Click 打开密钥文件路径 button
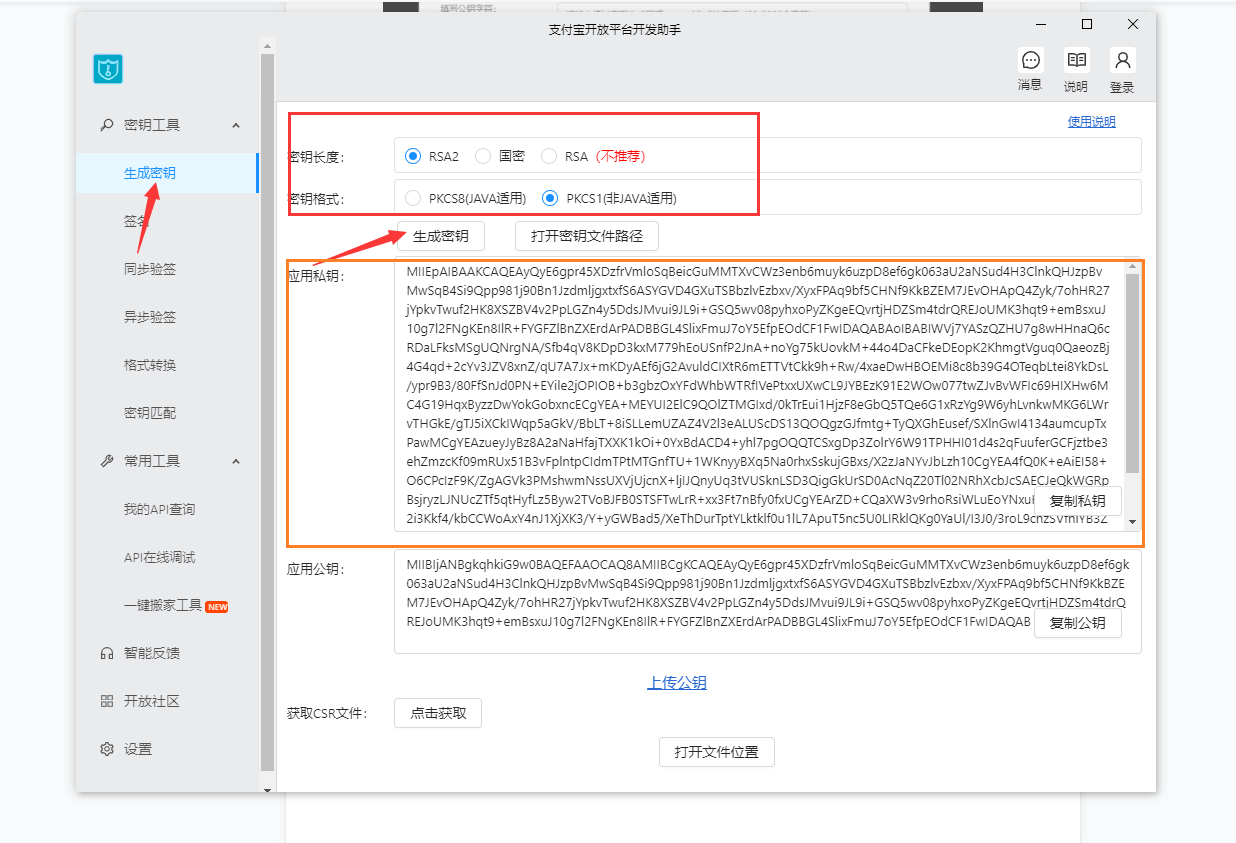This screenshot has width=1236, height=843. tap(587, 236)
